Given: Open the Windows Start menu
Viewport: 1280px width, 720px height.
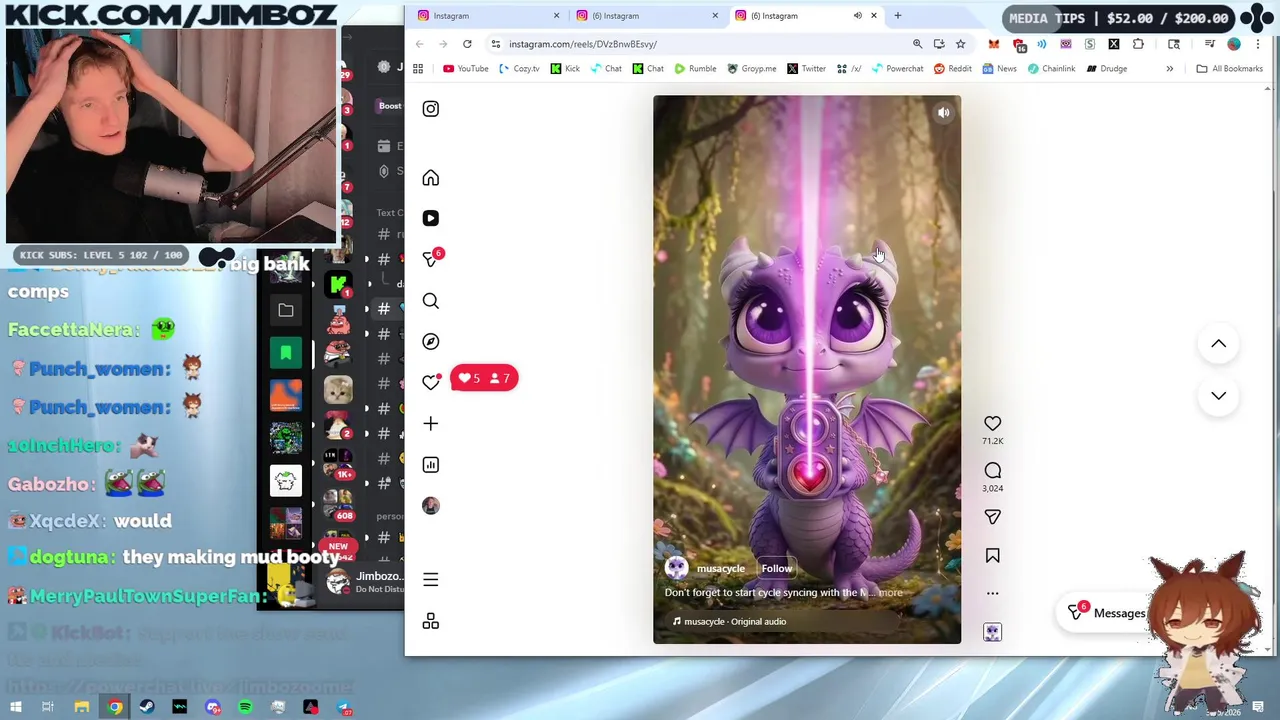Looking at the screenshot, I should click(x=16, y=708).
